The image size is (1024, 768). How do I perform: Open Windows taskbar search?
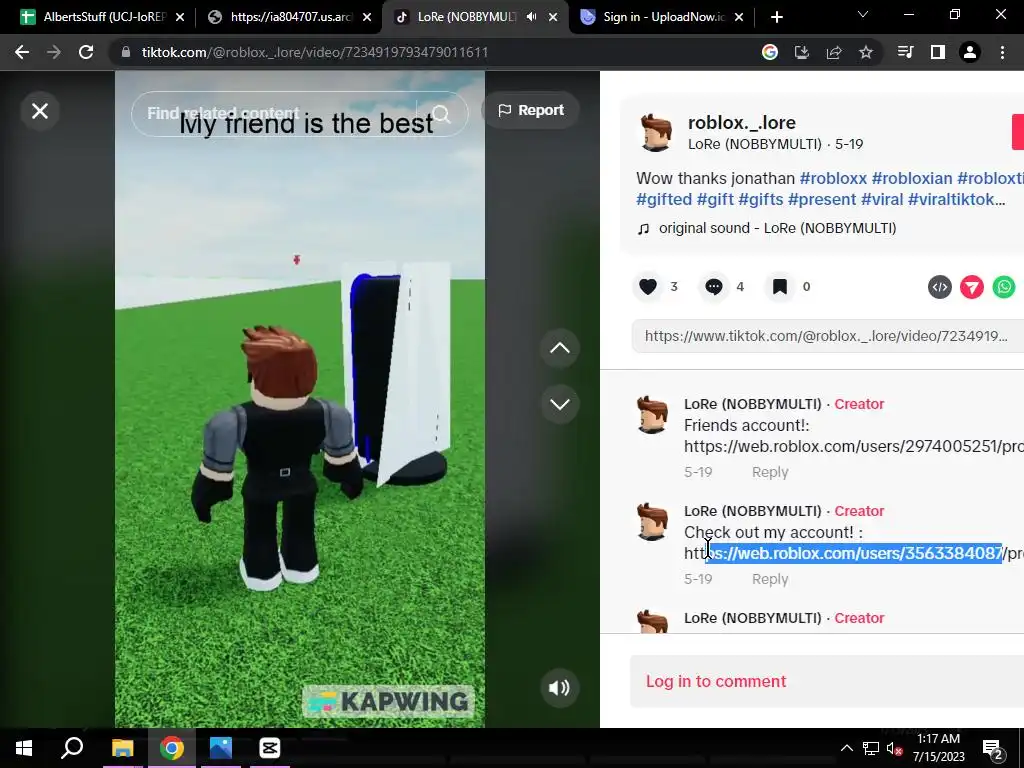click(72, 748)
